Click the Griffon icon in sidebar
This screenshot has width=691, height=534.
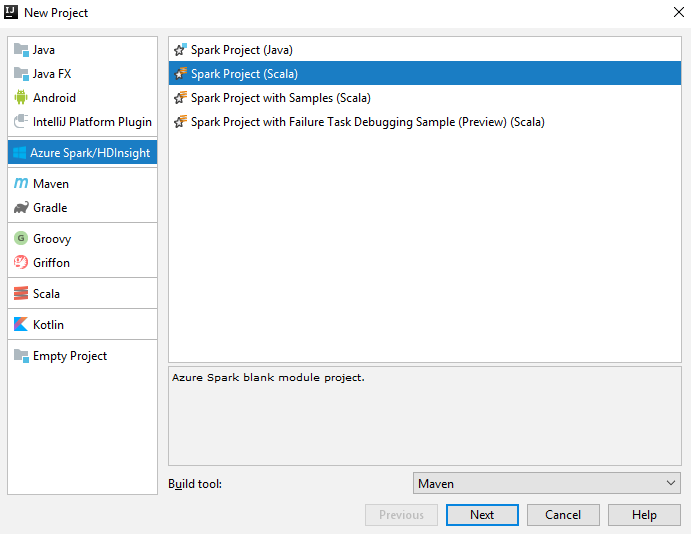click(x=21, y=263)
